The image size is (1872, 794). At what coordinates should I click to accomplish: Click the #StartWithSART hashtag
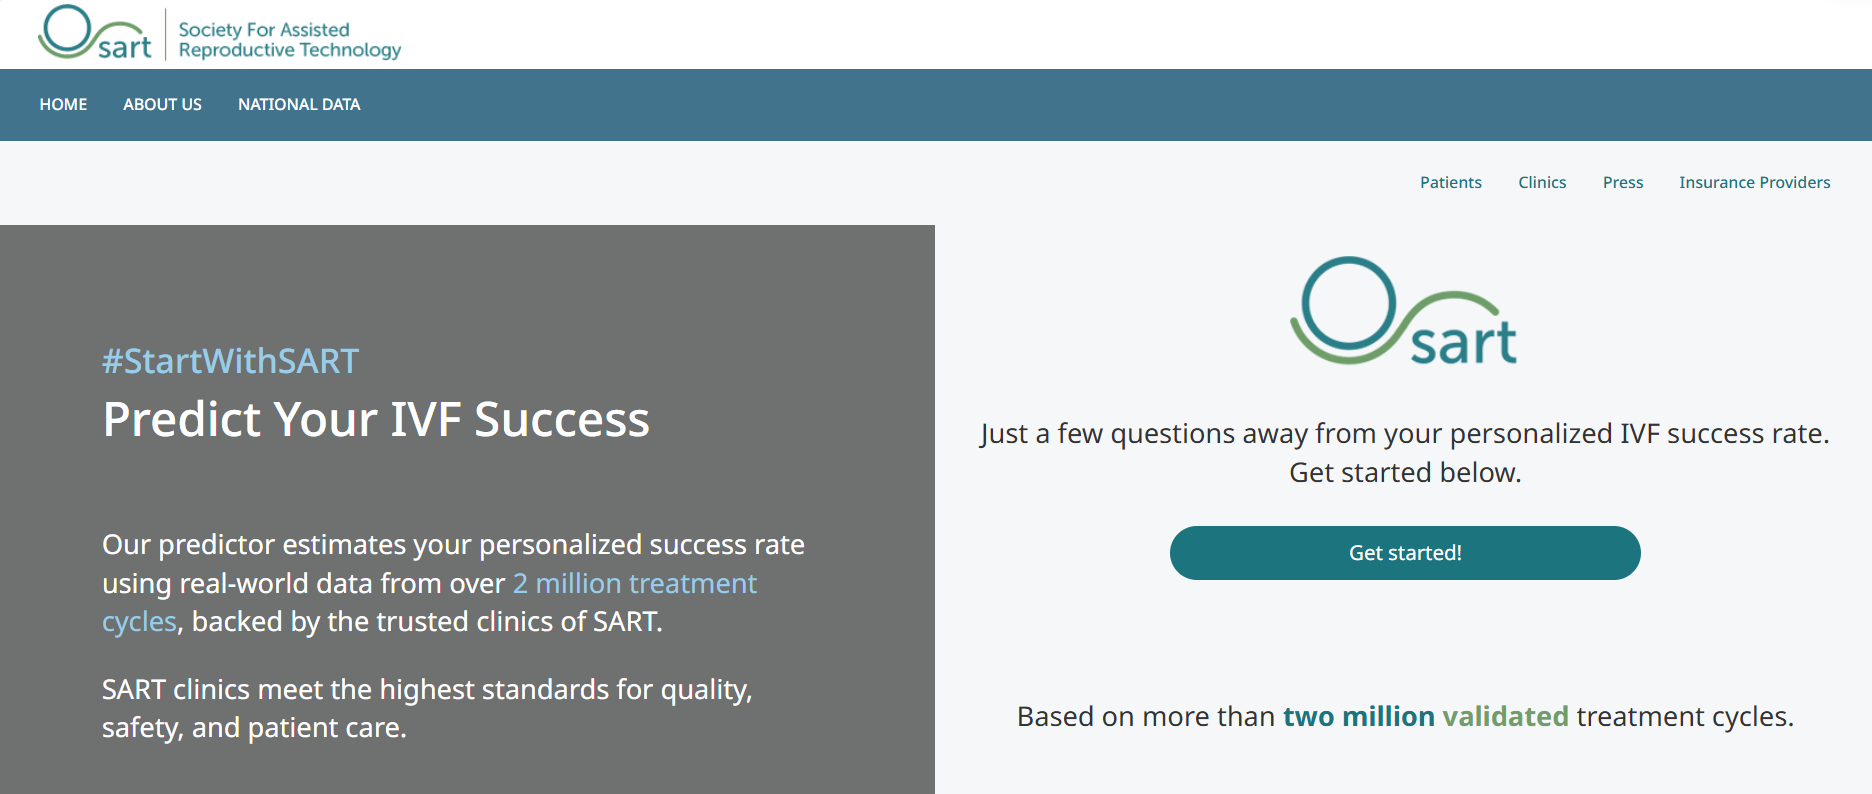tap(230, 361)
